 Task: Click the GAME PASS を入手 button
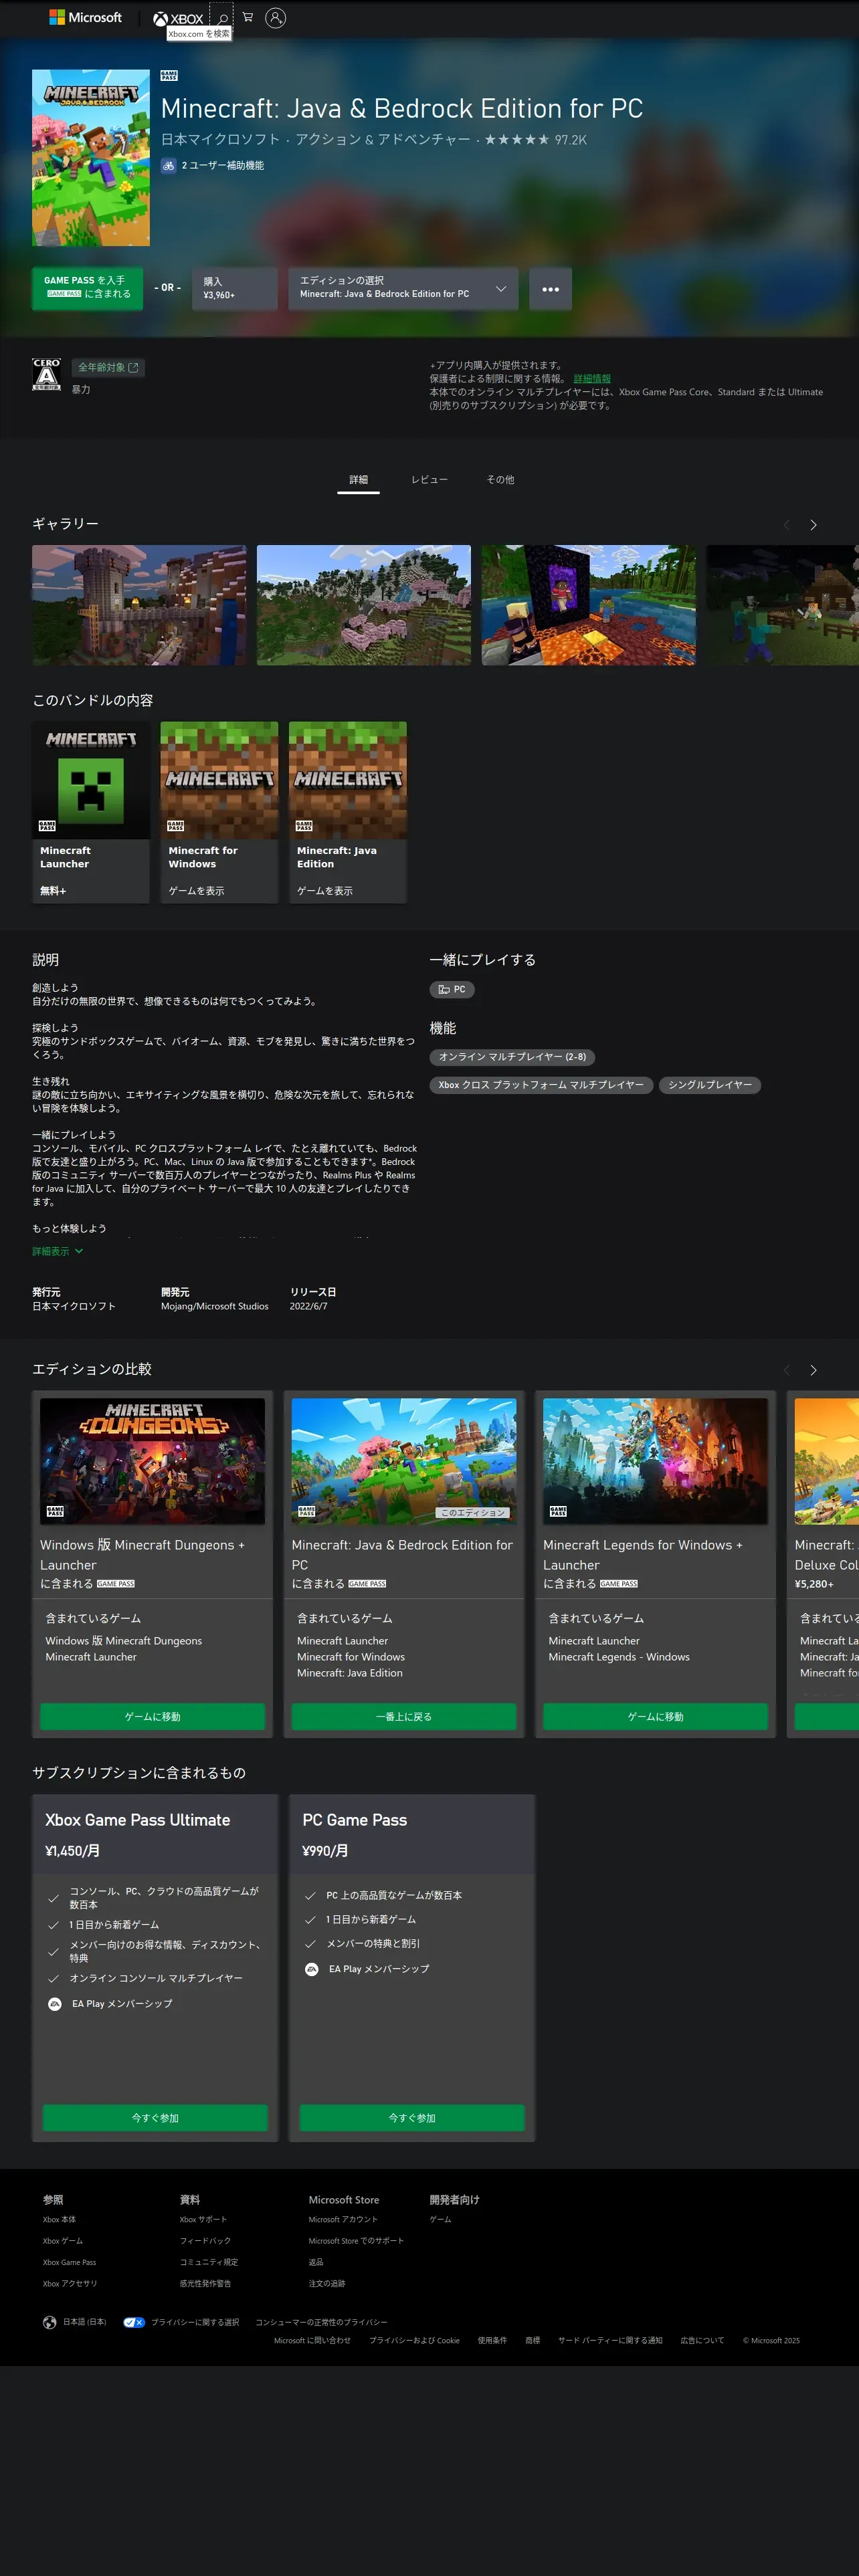point(87,288)
